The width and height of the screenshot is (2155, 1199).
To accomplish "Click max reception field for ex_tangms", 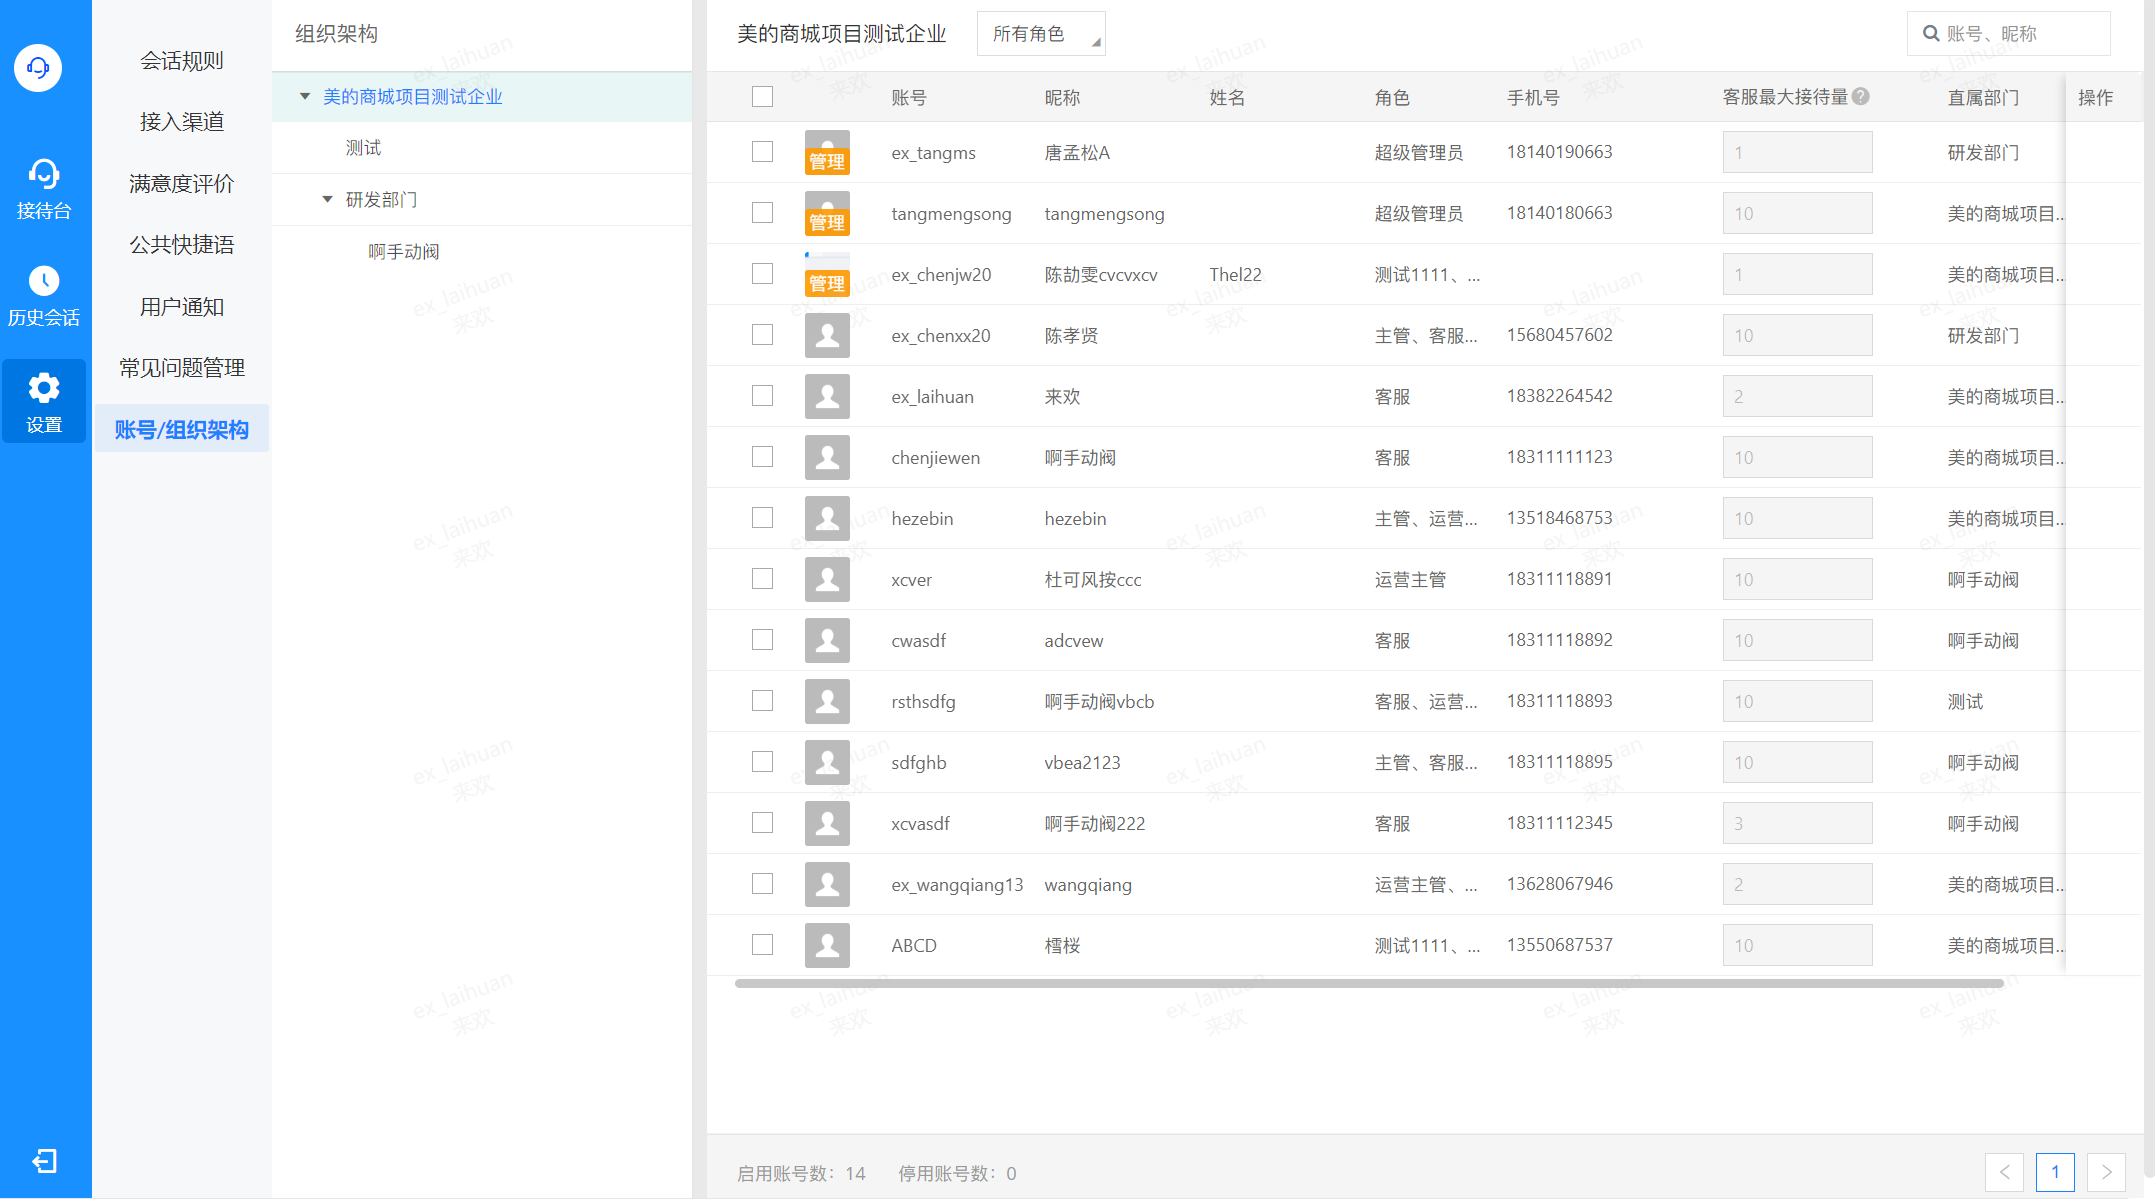I will coord(1797,153).
